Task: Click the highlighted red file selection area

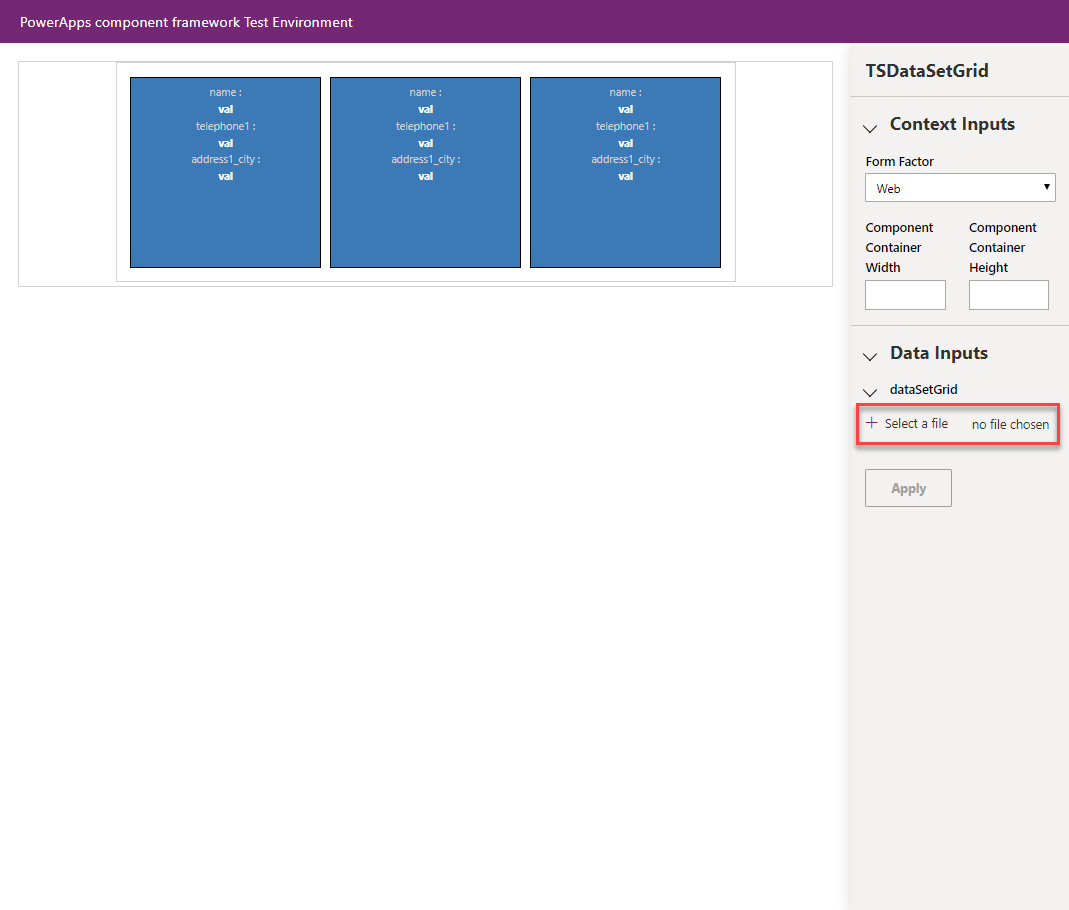Action: coord(957,424)
